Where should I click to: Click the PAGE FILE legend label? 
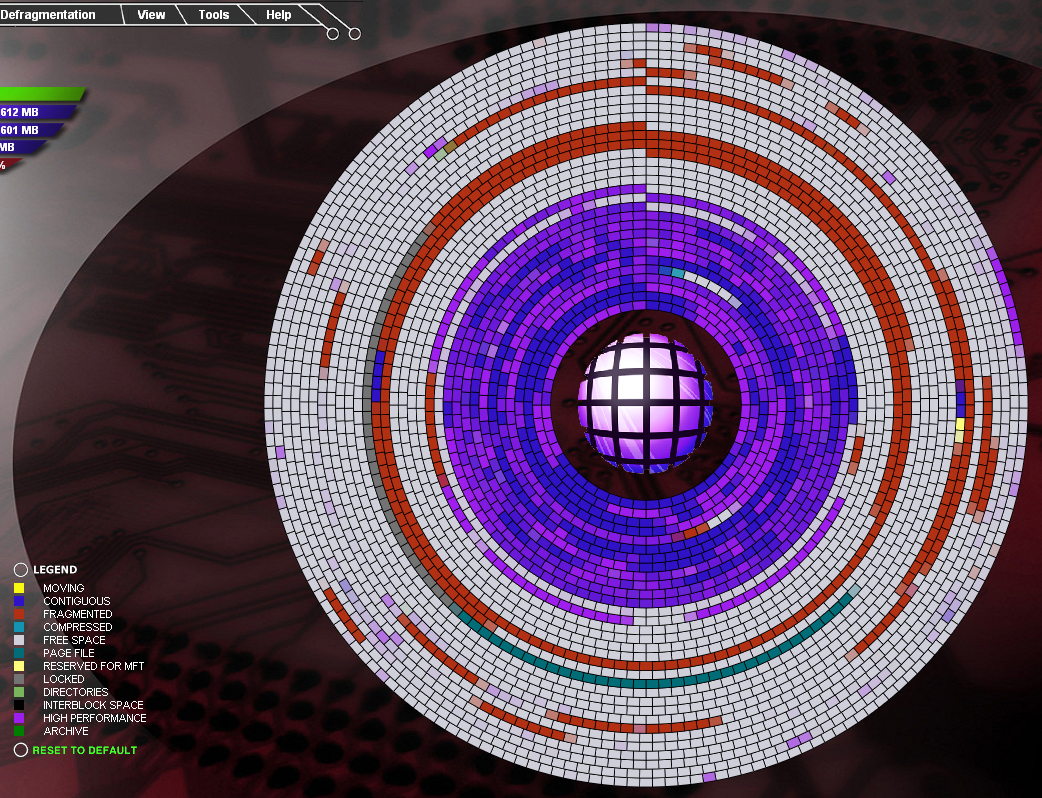[69, 653]
